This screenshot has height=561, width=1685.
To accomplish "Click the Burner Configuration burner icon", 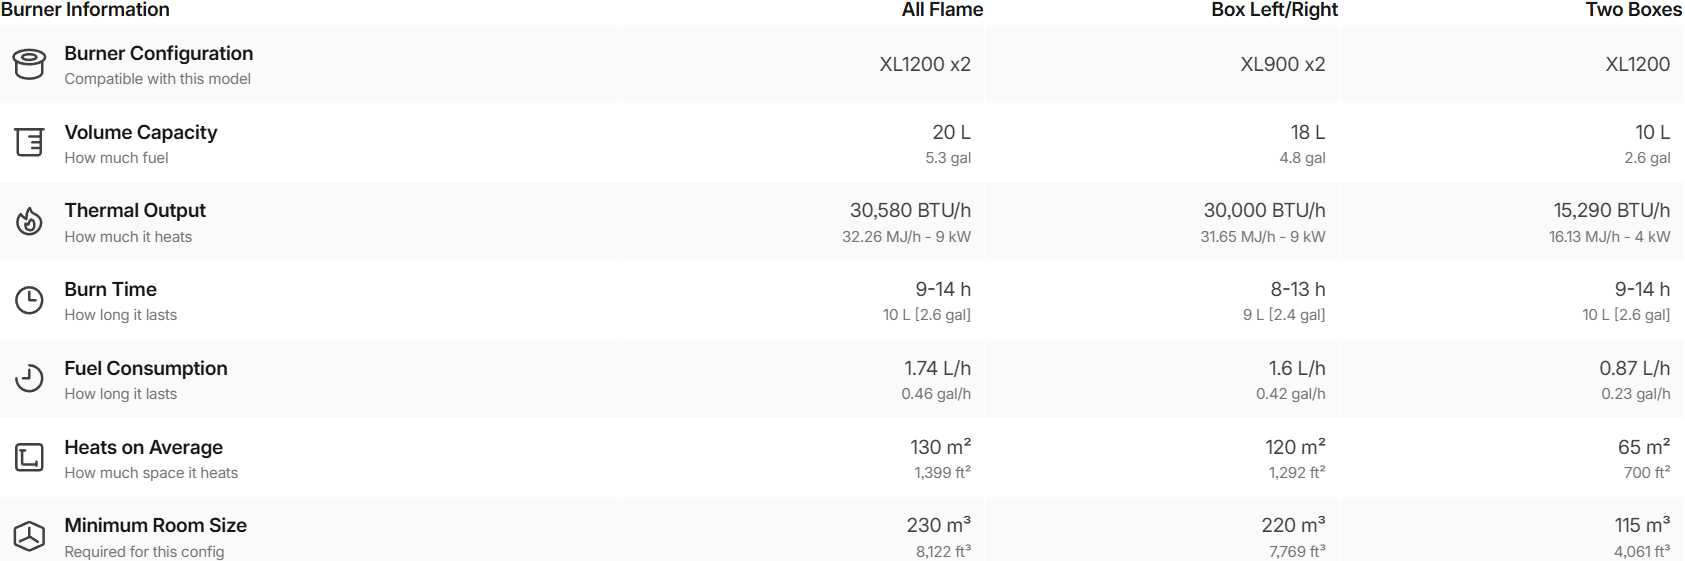I will click(x=29, y=64).
